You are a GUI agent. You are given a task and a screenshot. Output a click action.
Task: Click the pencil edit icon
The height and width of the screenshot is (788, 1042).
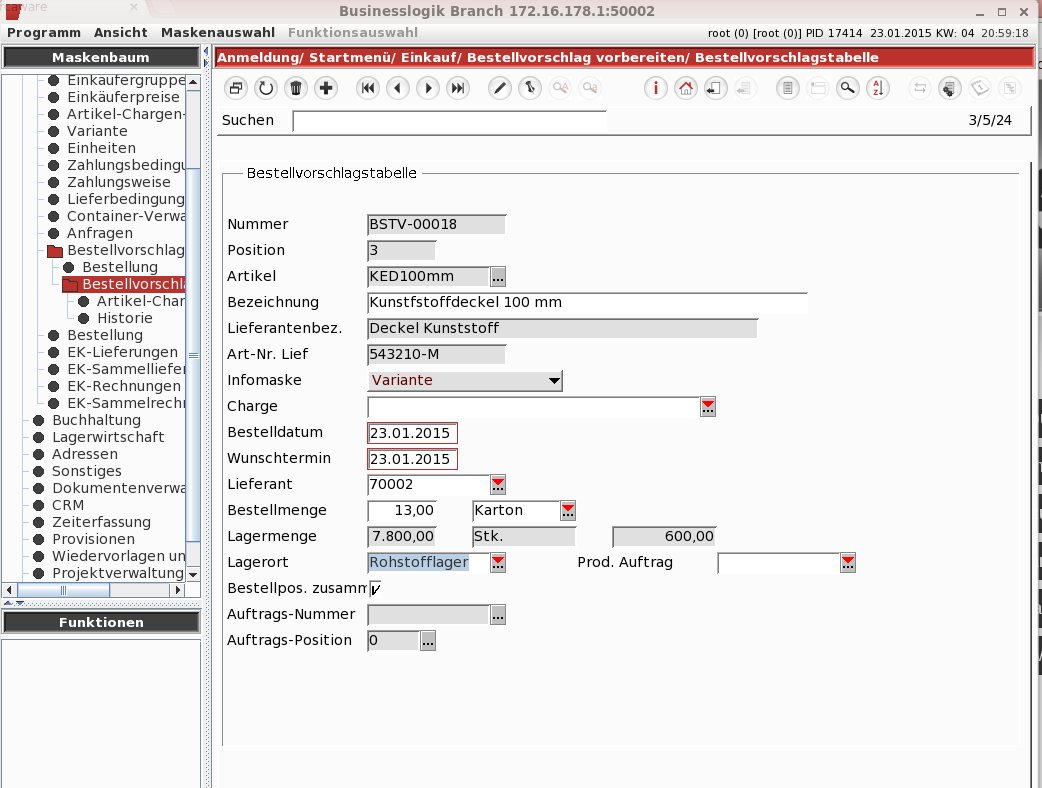[x=499, y=88]
